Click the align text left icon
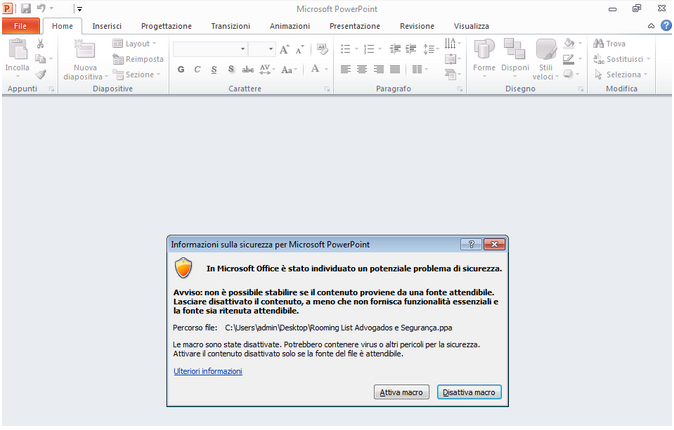The image size is (674, 430). 346,69
